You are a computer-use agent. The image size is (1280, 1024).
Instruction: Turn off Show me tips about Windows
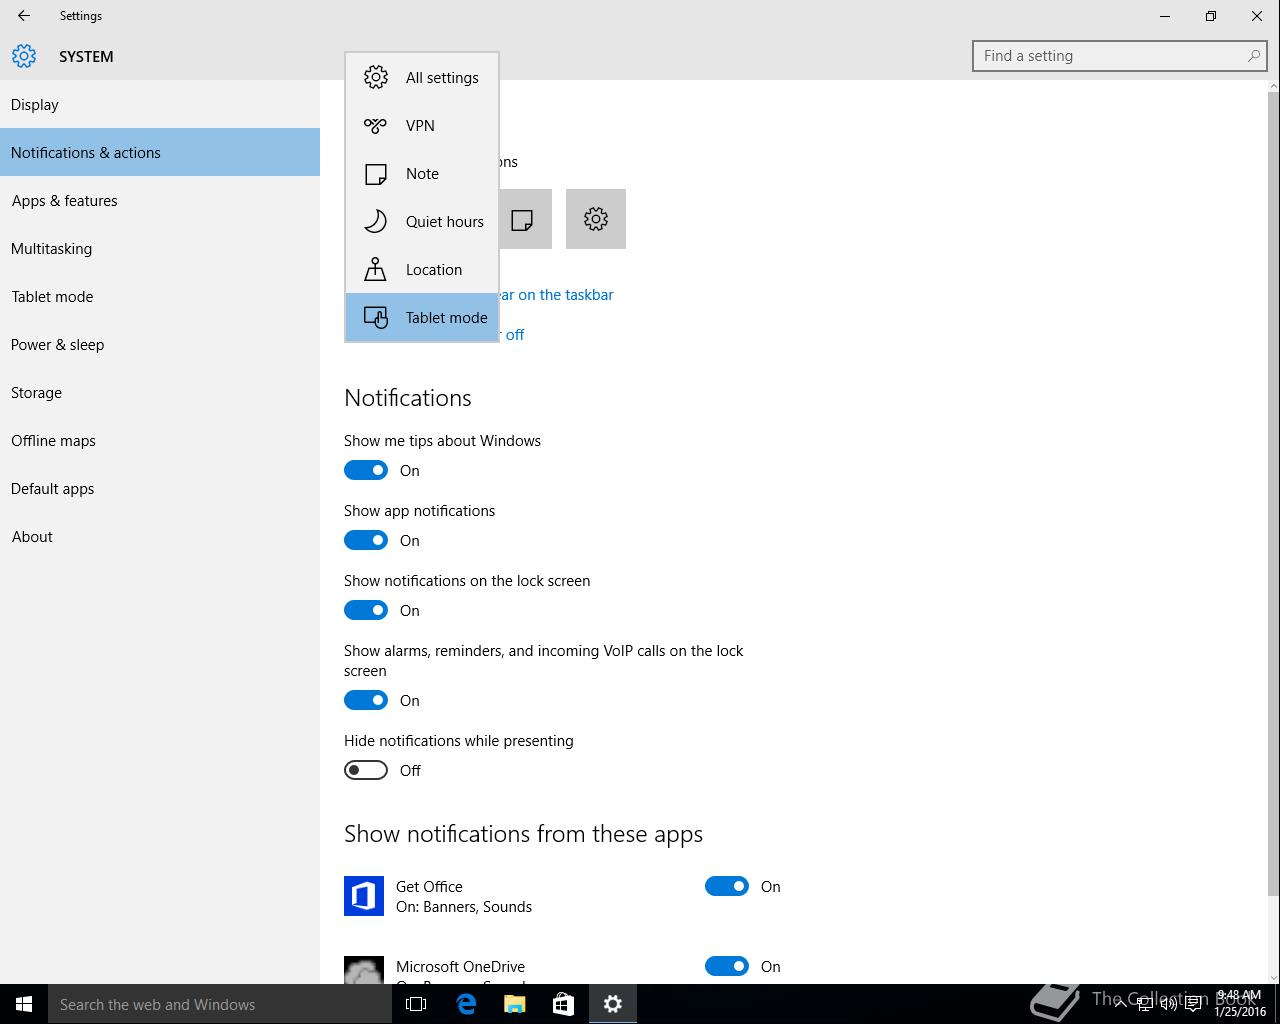pos(366,470)
